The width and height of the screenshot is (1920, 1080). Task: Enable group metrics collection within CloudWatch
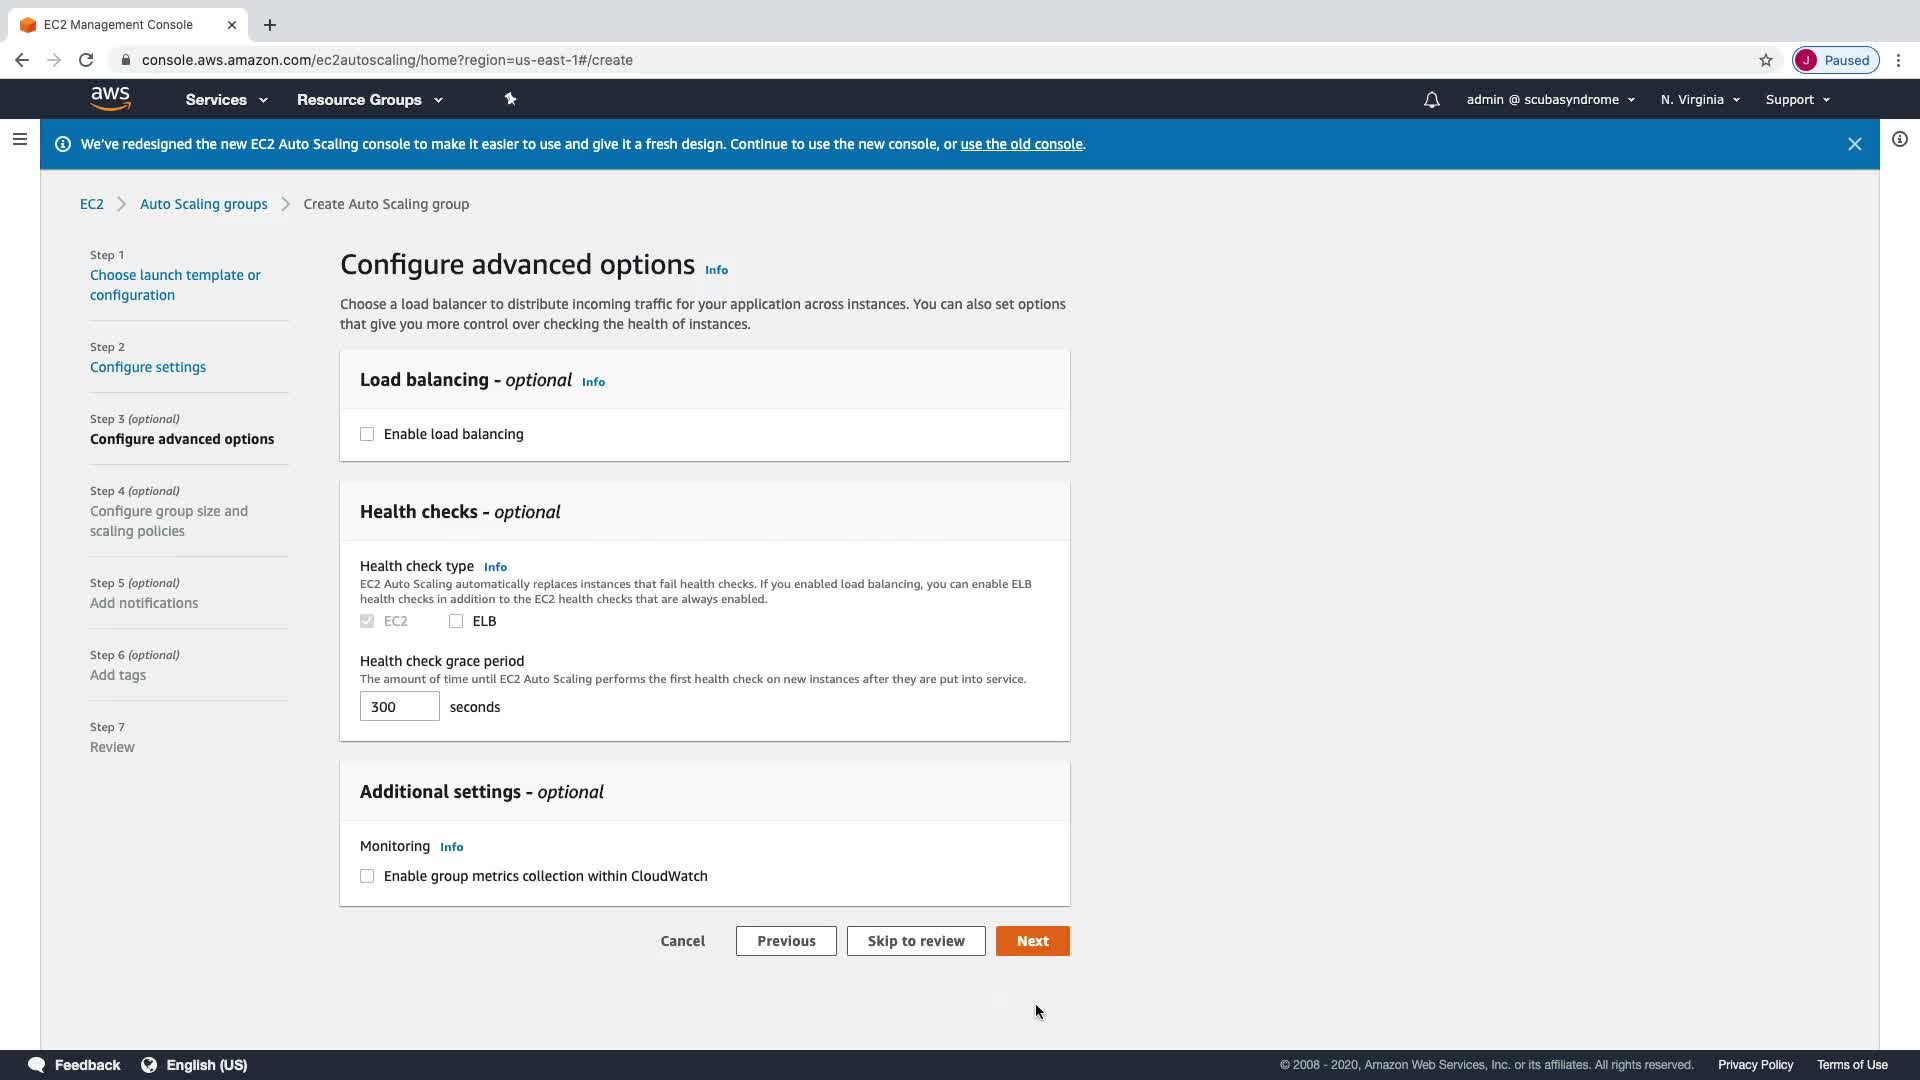(367, 876)
